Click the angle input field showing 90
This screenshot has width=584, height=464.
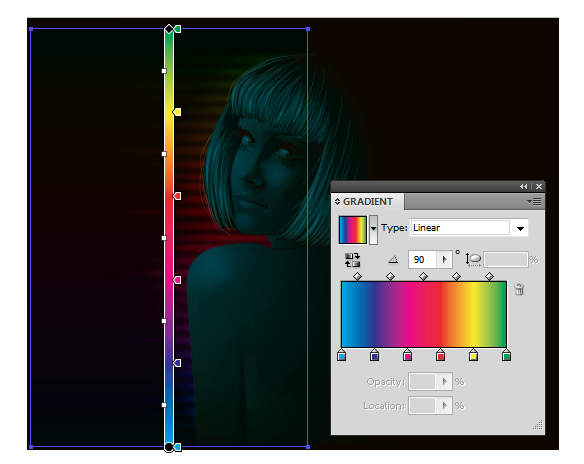pyautogui.click(x=423, y=260)
